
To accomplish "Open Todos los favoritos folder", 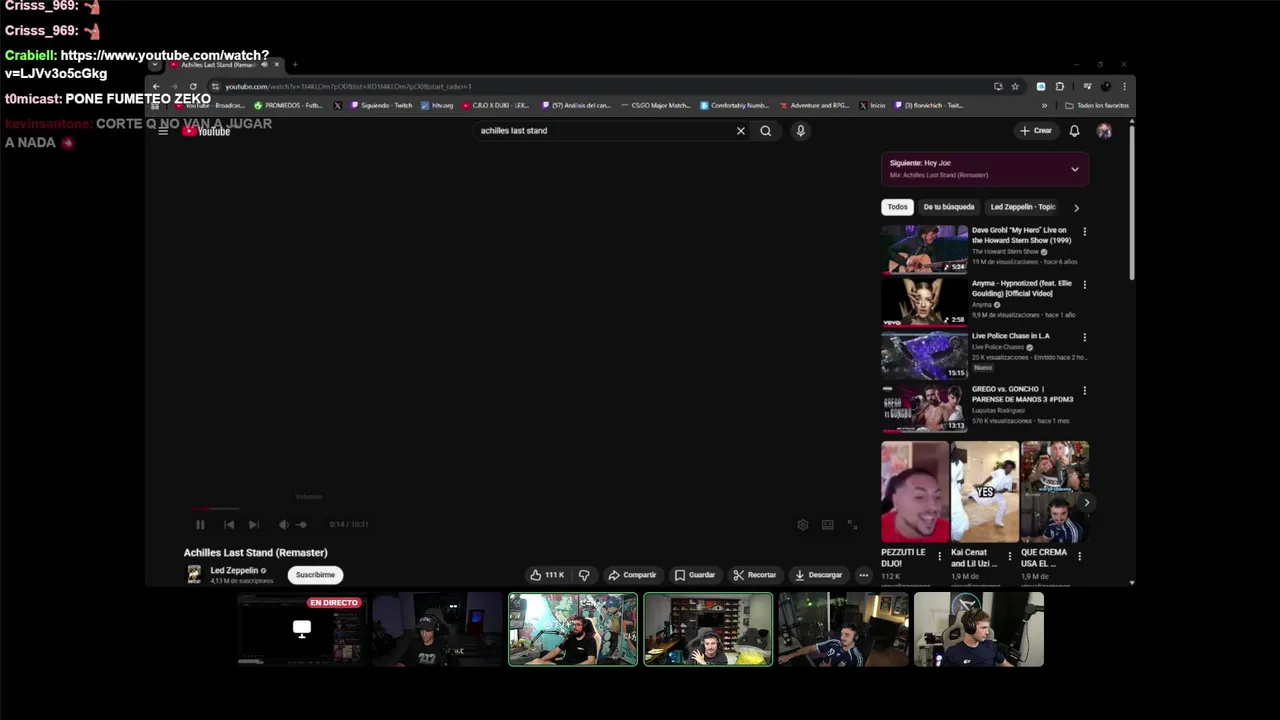I will (x=1097, y=105).
